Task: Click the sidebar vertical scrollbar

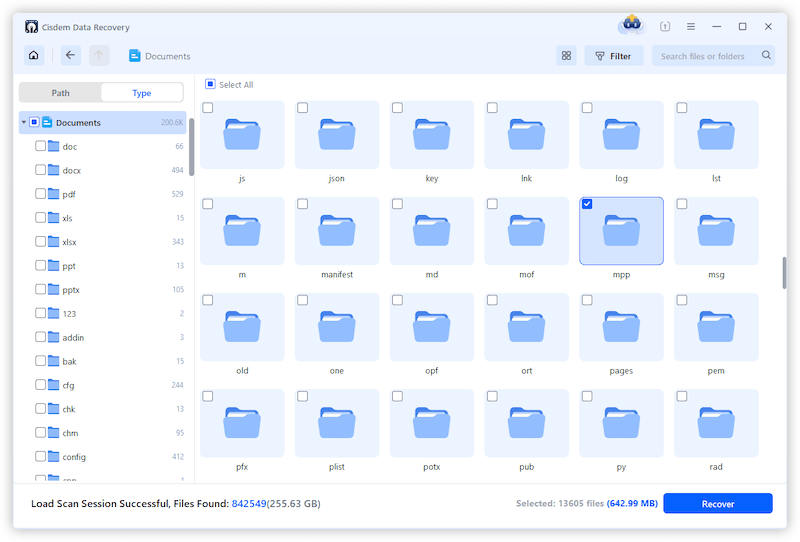Action: coord(191,147)
